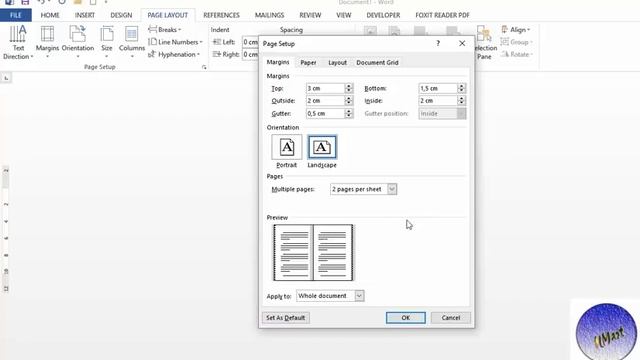640x360 pixels.
Task: Click the Gutter value field
Action: [325, 113]
